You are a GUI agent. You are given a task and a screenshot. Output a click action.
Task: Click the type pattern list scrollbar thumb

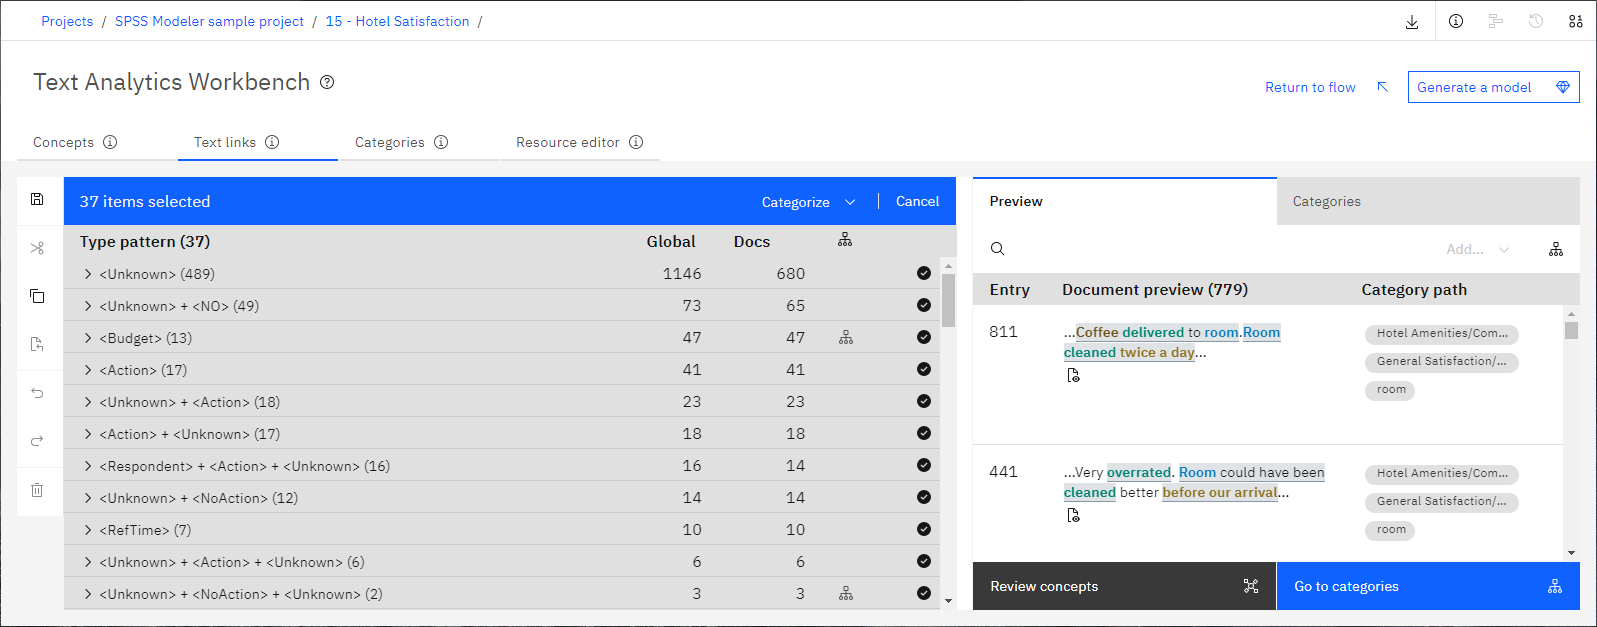(x=948, y=300)
